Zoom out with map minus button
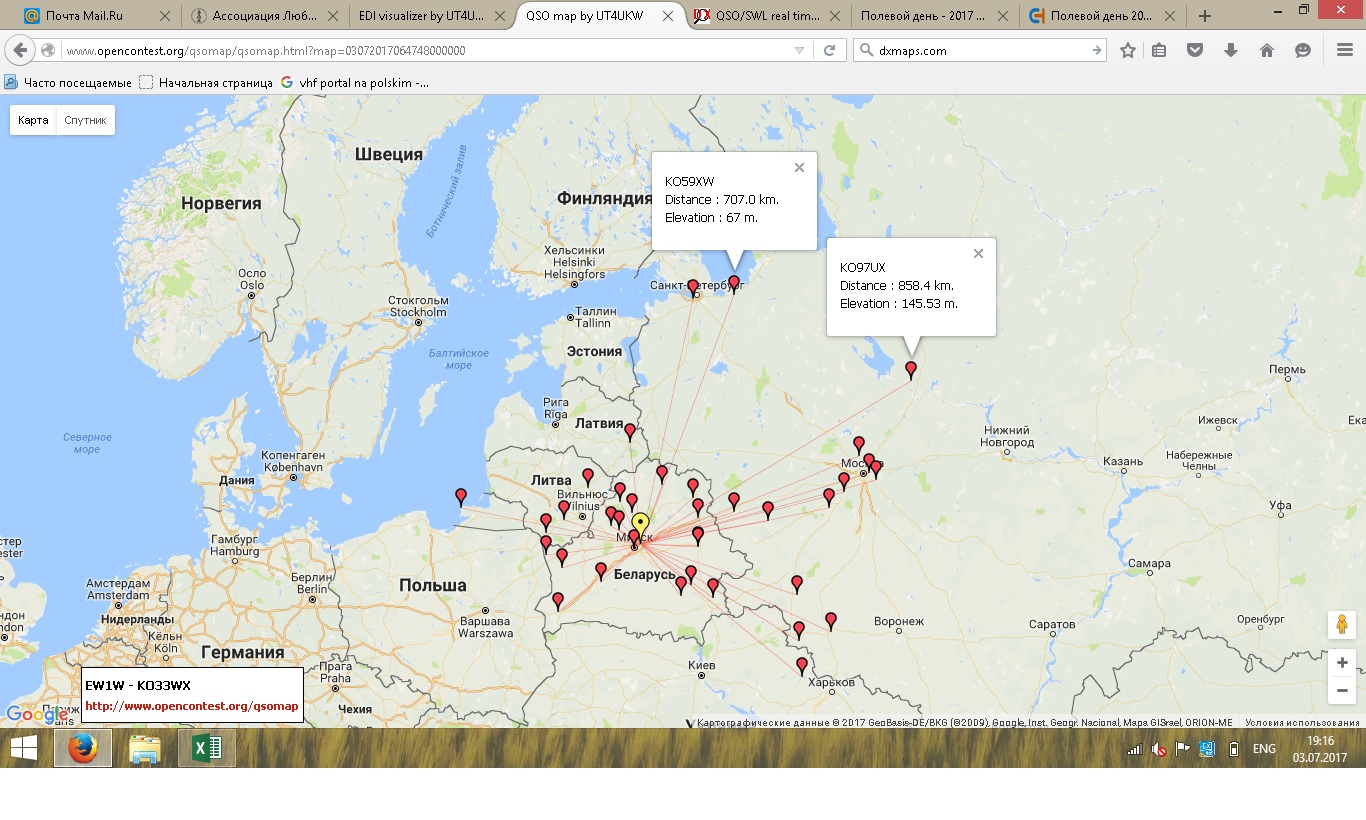Image resolution: width=1366 pixels, height=820 pixels. coord(1342,690)
